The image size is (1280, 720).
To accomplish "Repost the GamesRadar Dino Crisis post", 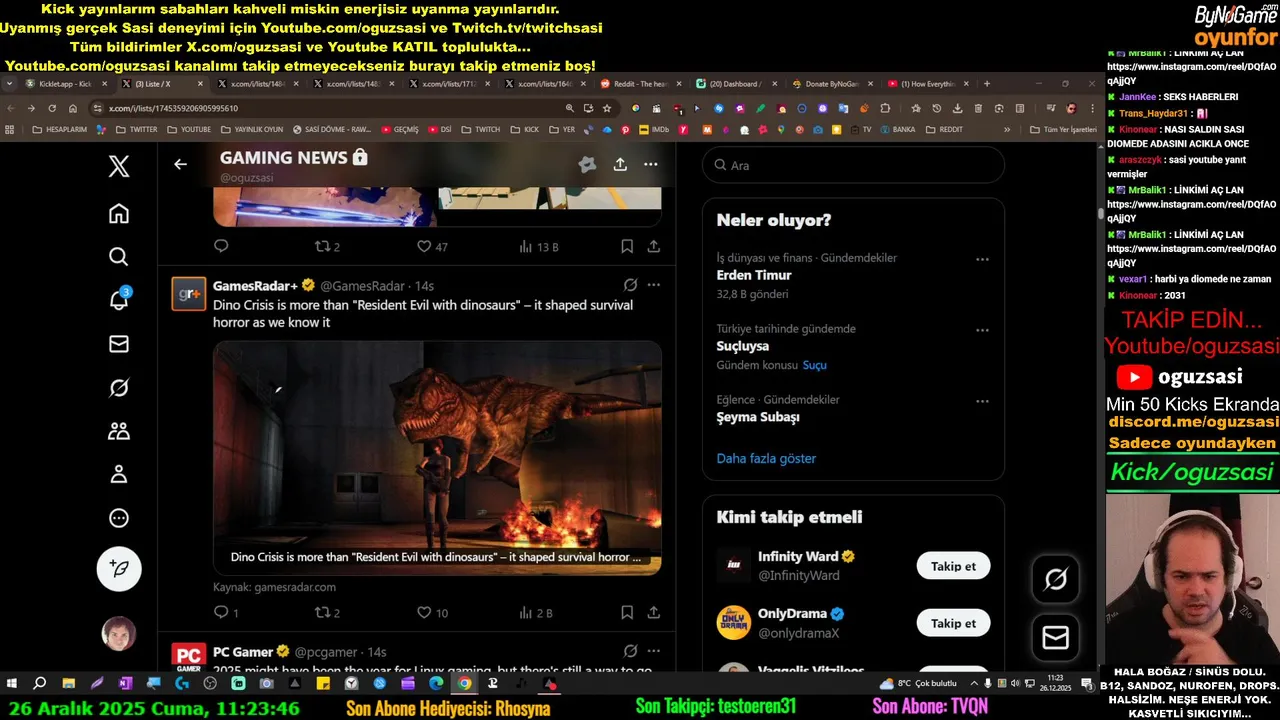I will (328, 612).
